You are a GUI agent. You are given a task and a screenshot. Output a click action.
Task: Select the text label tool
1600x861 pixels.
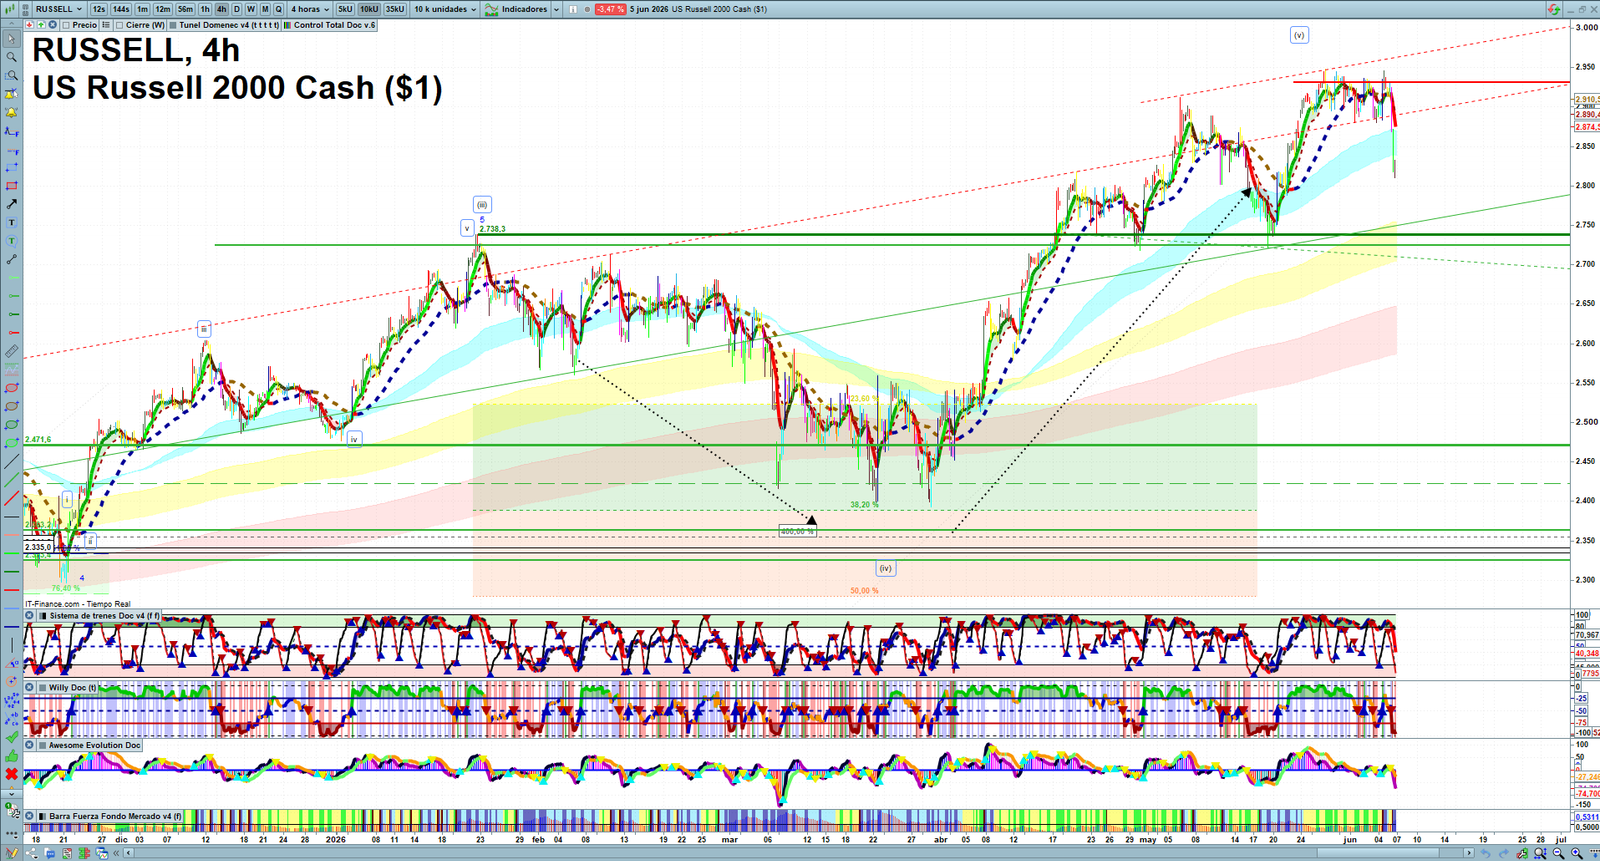(12, 222)
